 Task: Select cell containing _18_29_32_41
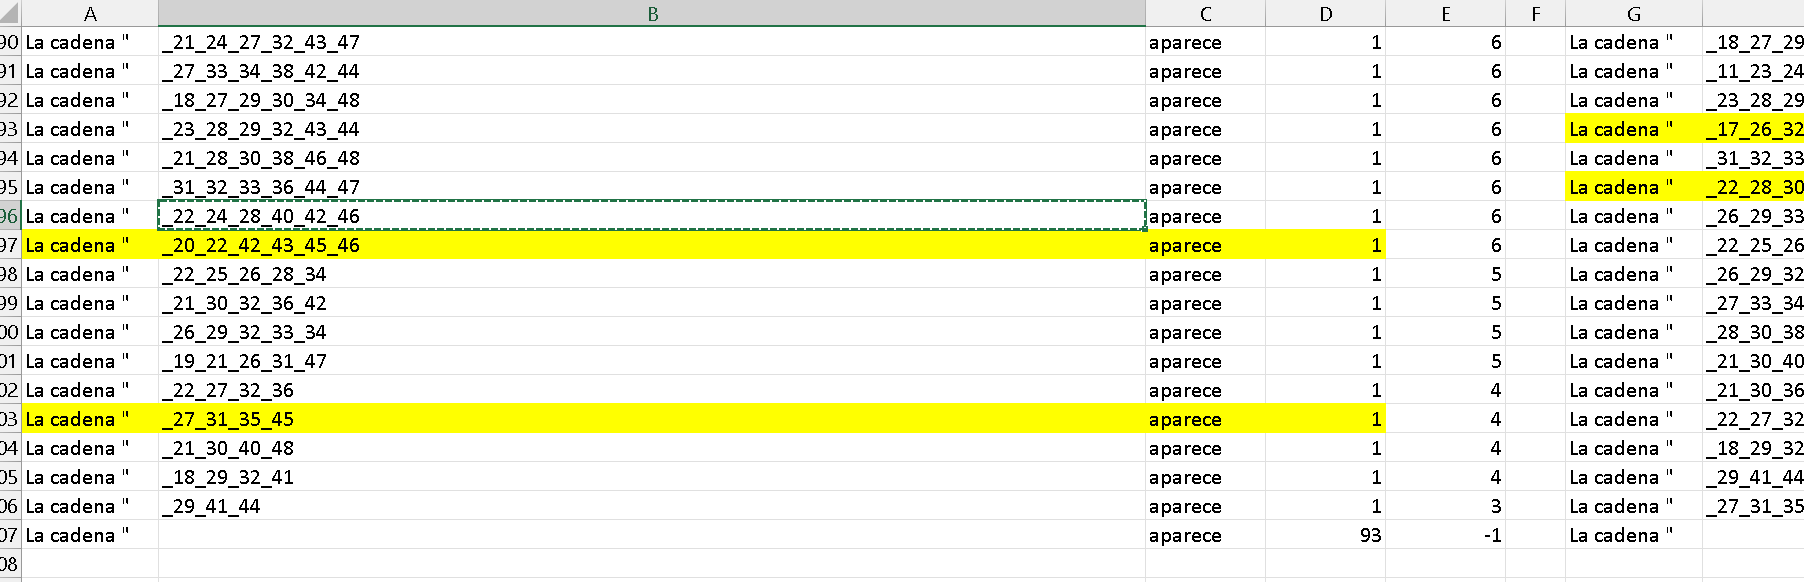652,477
